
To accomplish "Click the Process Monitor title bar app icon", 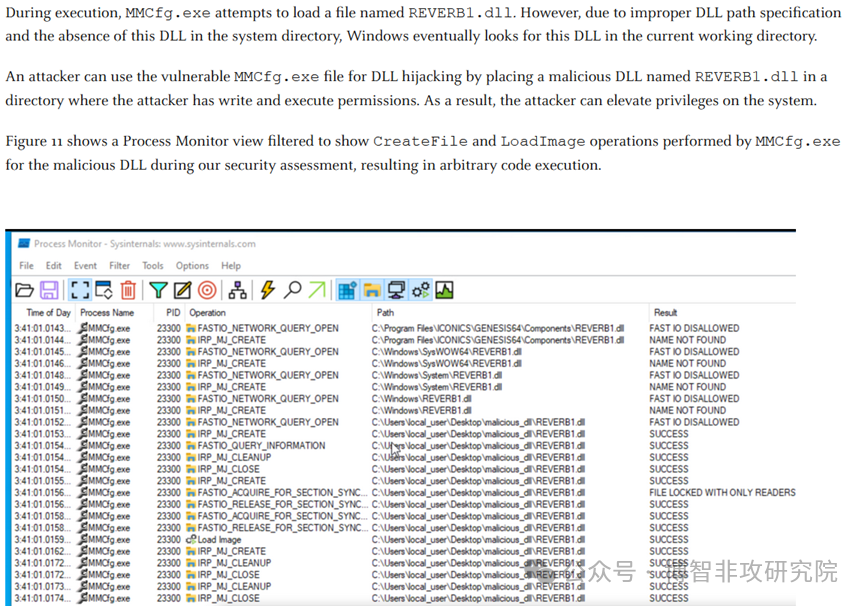I will click(x=24, y=243).
